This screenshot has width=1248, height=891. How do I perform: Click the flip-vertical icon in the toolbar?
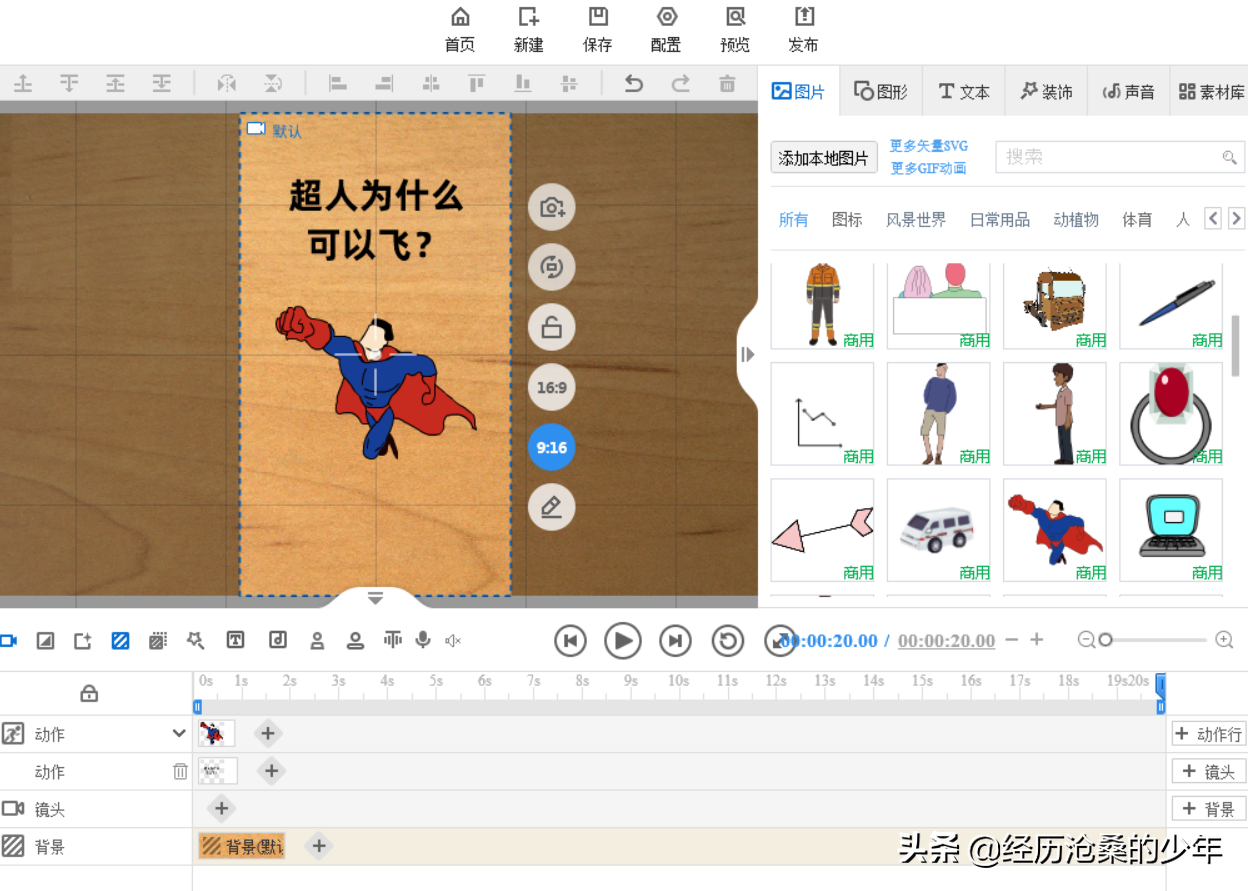point(272,84)
